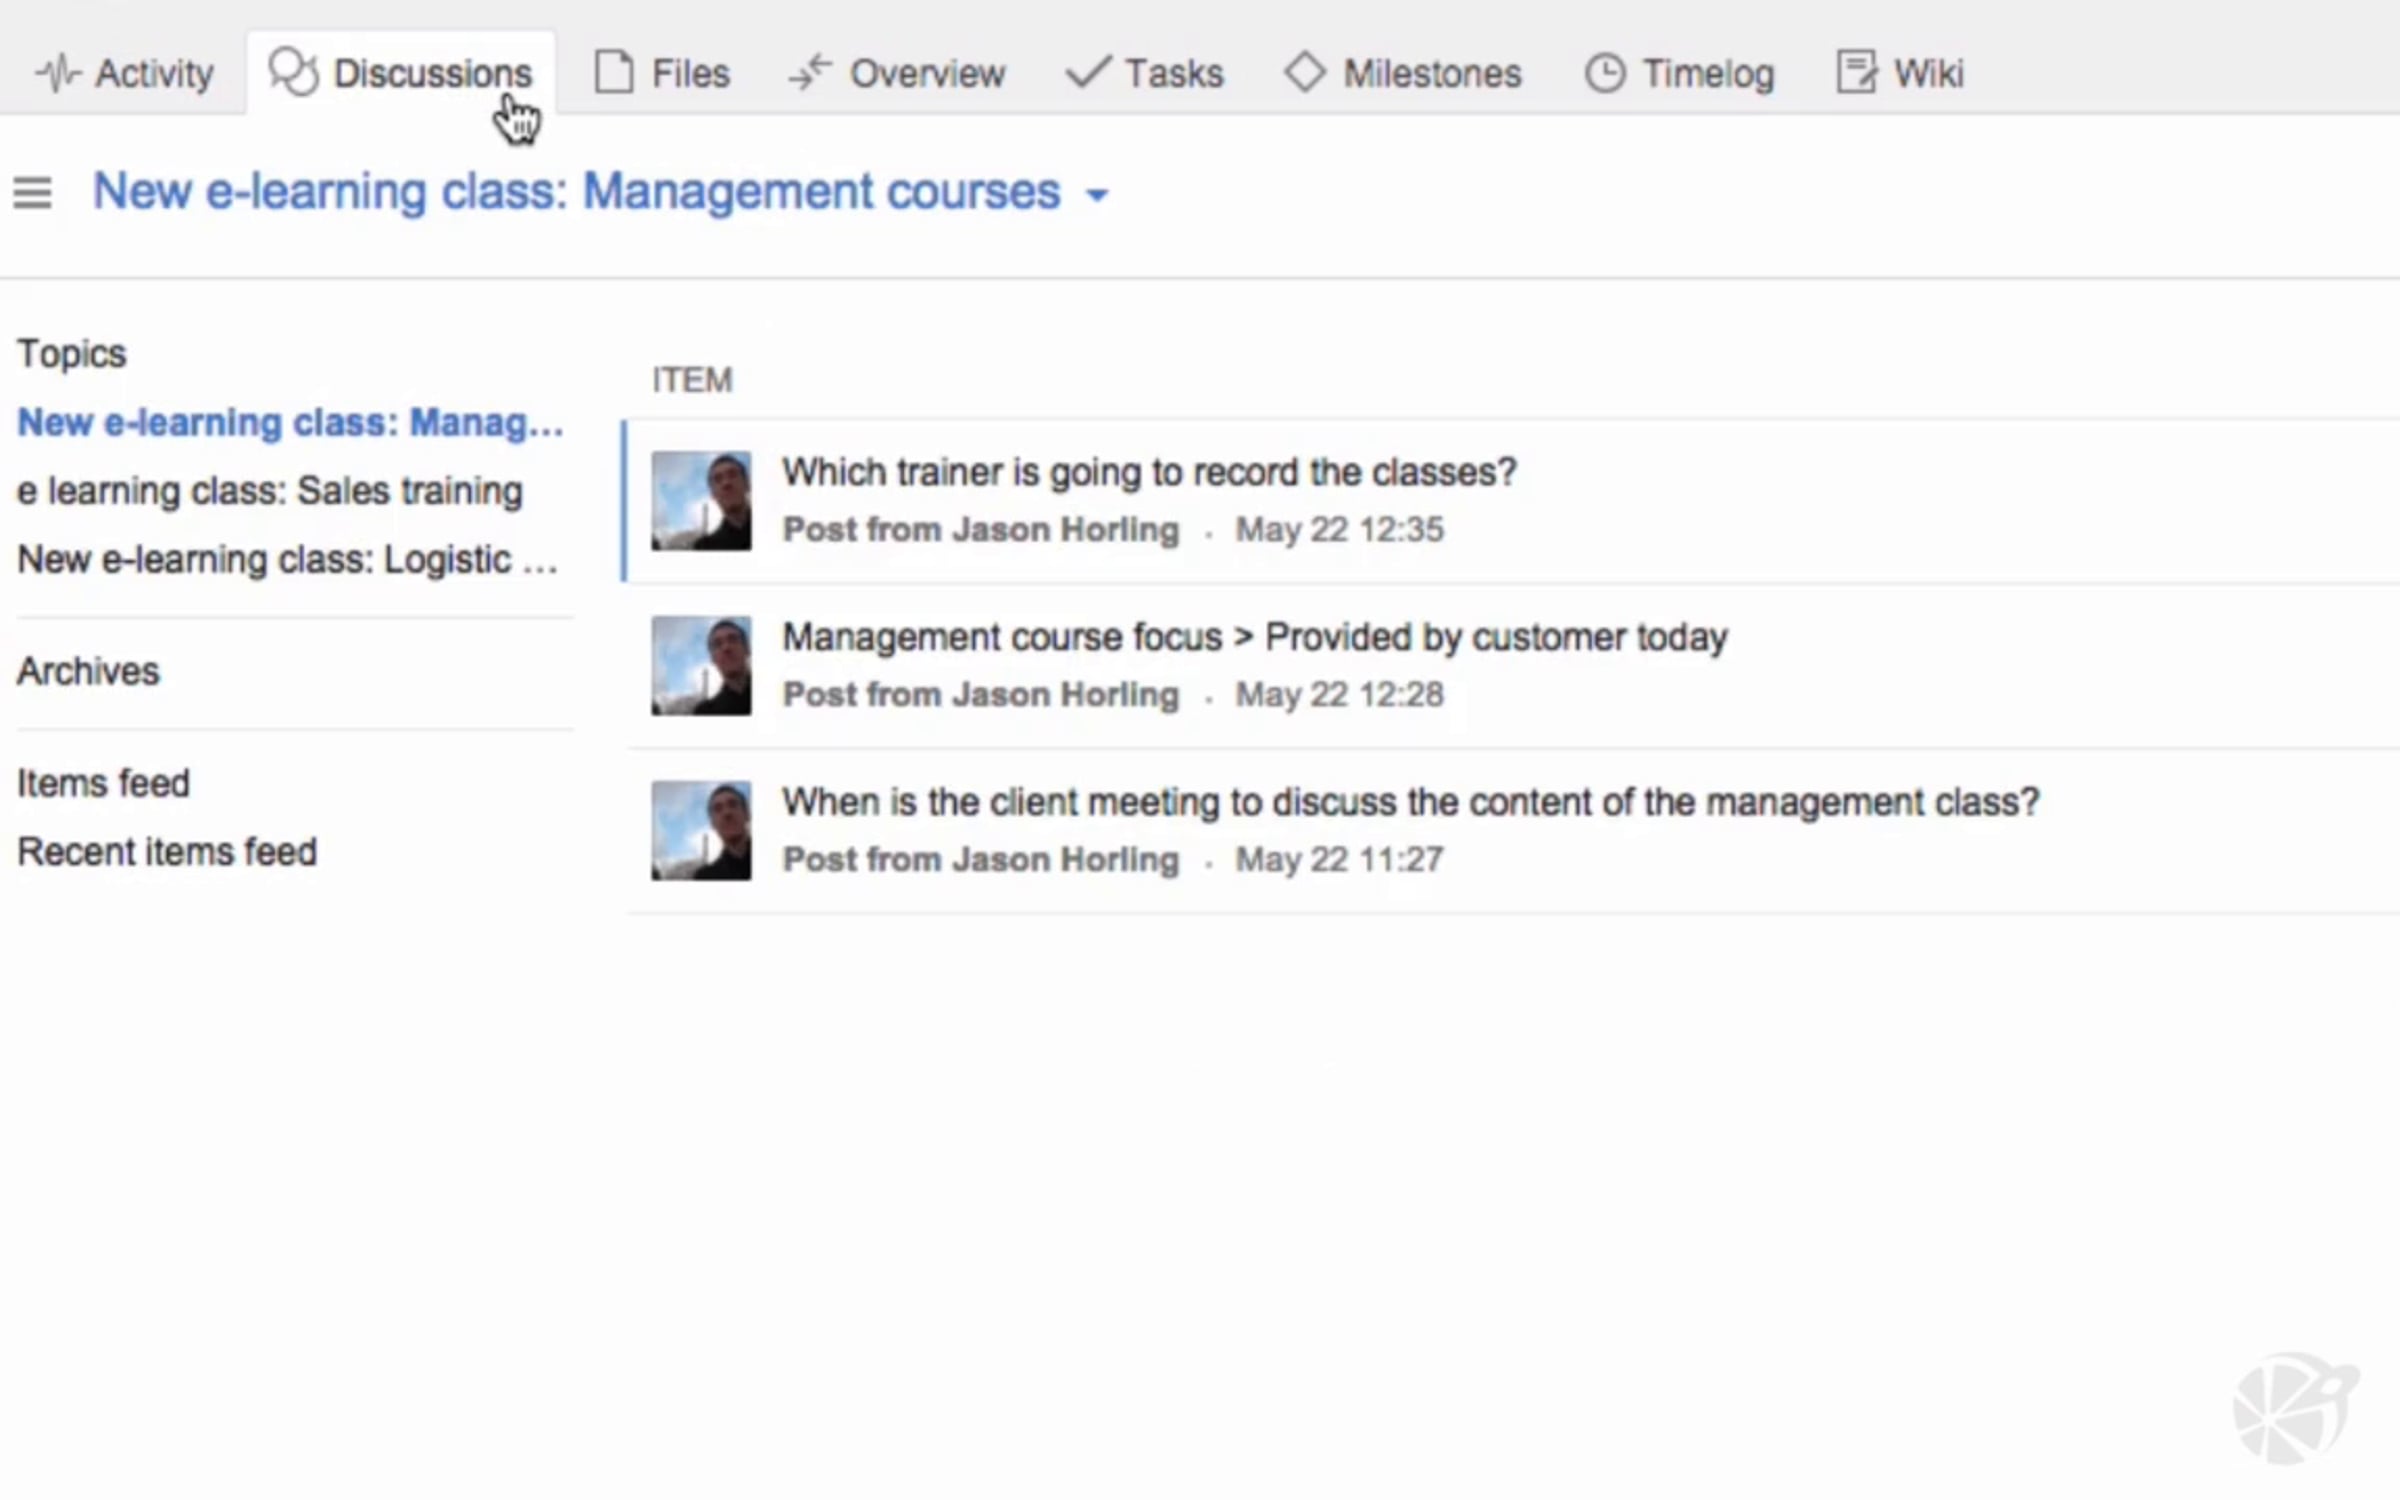Image resolution: width=2400 pixels, height=1500 pixels.
Task: Click avatar thumbnail of client meeting post
Action: point(701,830)
